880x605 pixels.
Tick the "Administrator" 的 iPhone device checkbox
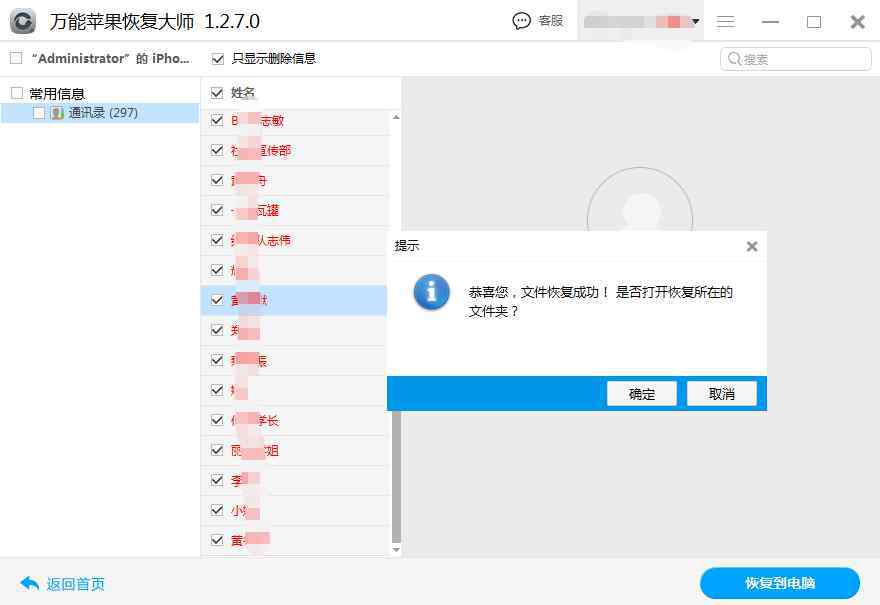tap(16, 58)
